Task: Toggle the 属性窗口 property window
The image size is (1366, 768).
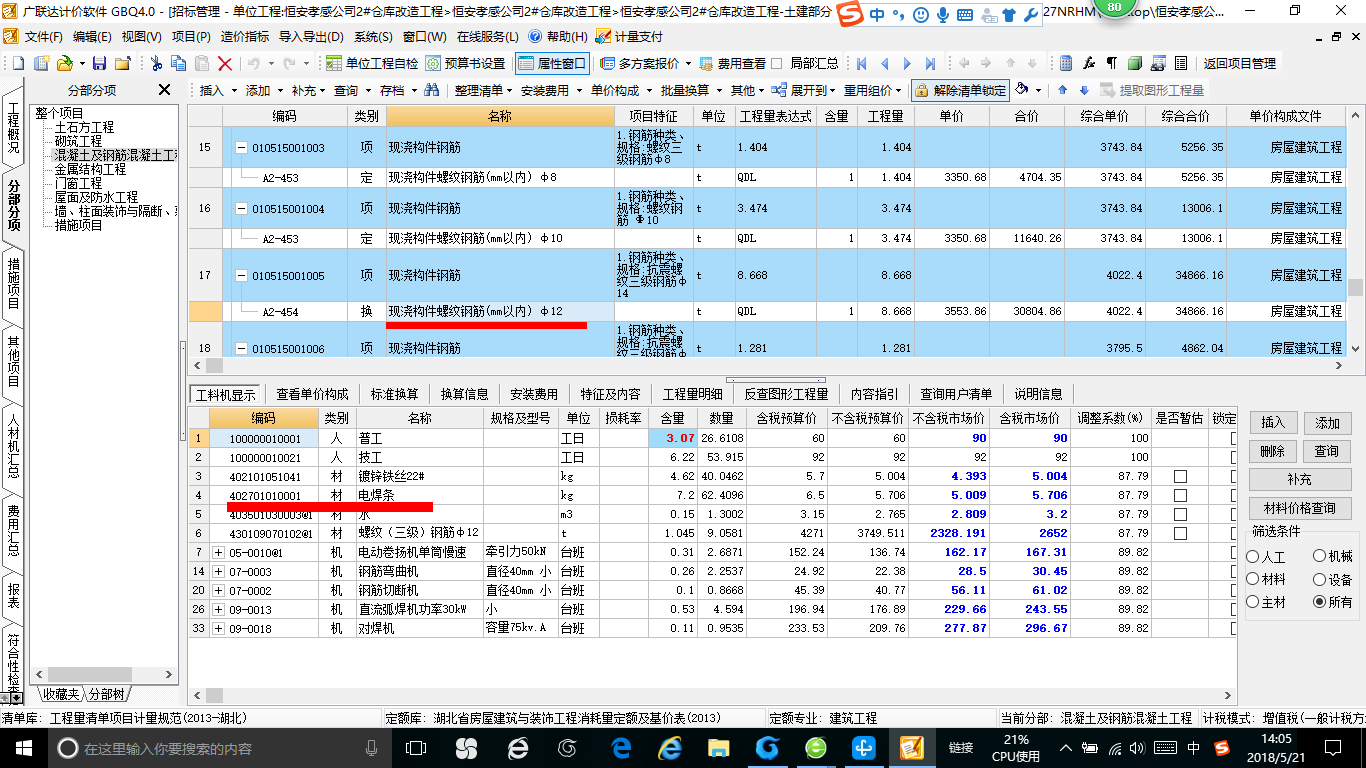Action: (553, 63)
